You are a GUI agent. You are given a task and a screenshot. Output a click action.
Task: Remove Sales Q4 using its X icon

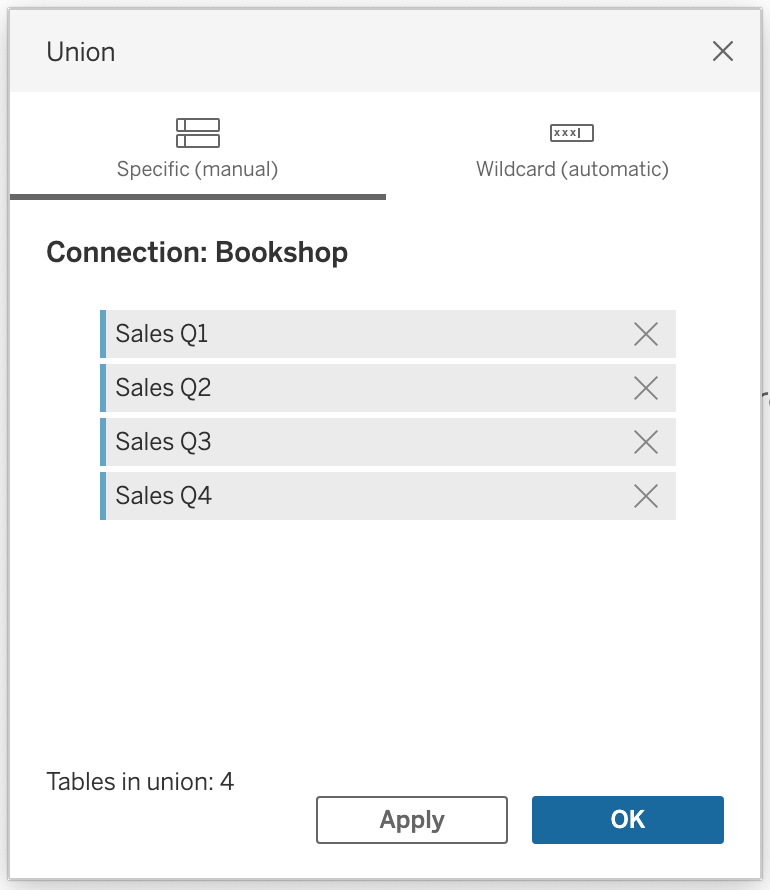click(x=646, y=496)
